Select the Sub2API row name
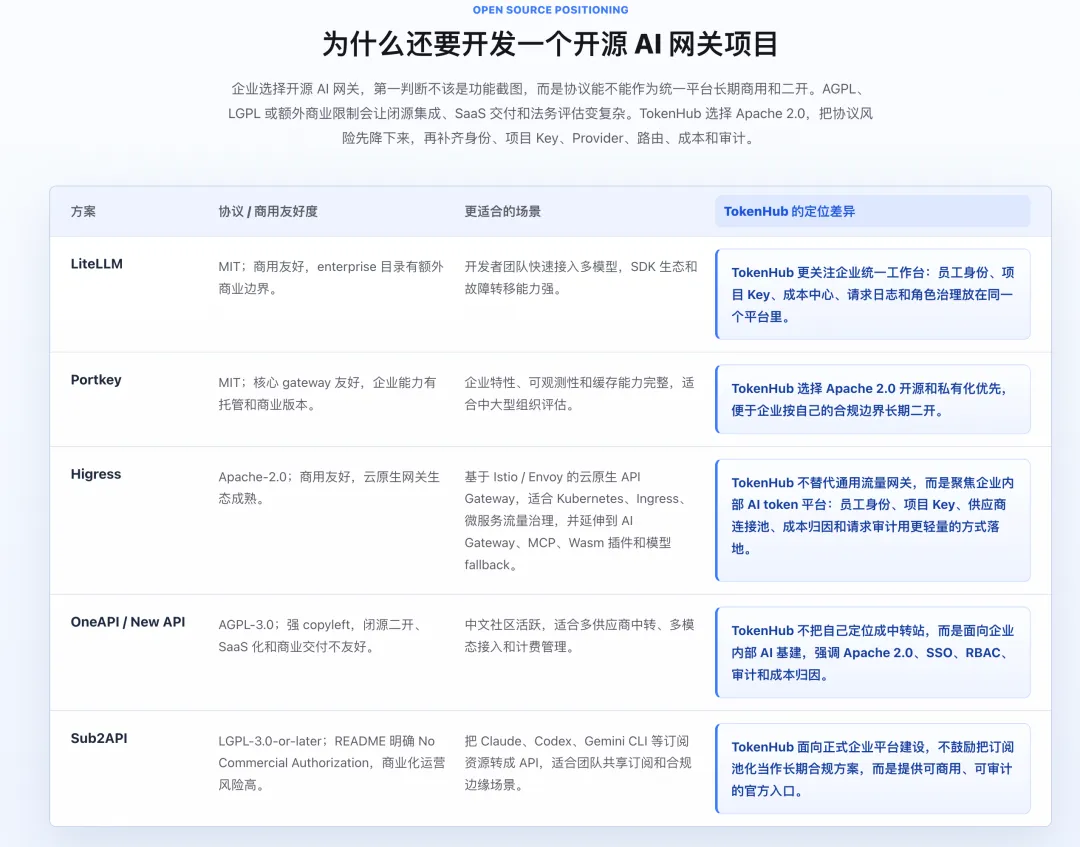The height and width of the screenshot is (847, 1080). coord(99,738)
